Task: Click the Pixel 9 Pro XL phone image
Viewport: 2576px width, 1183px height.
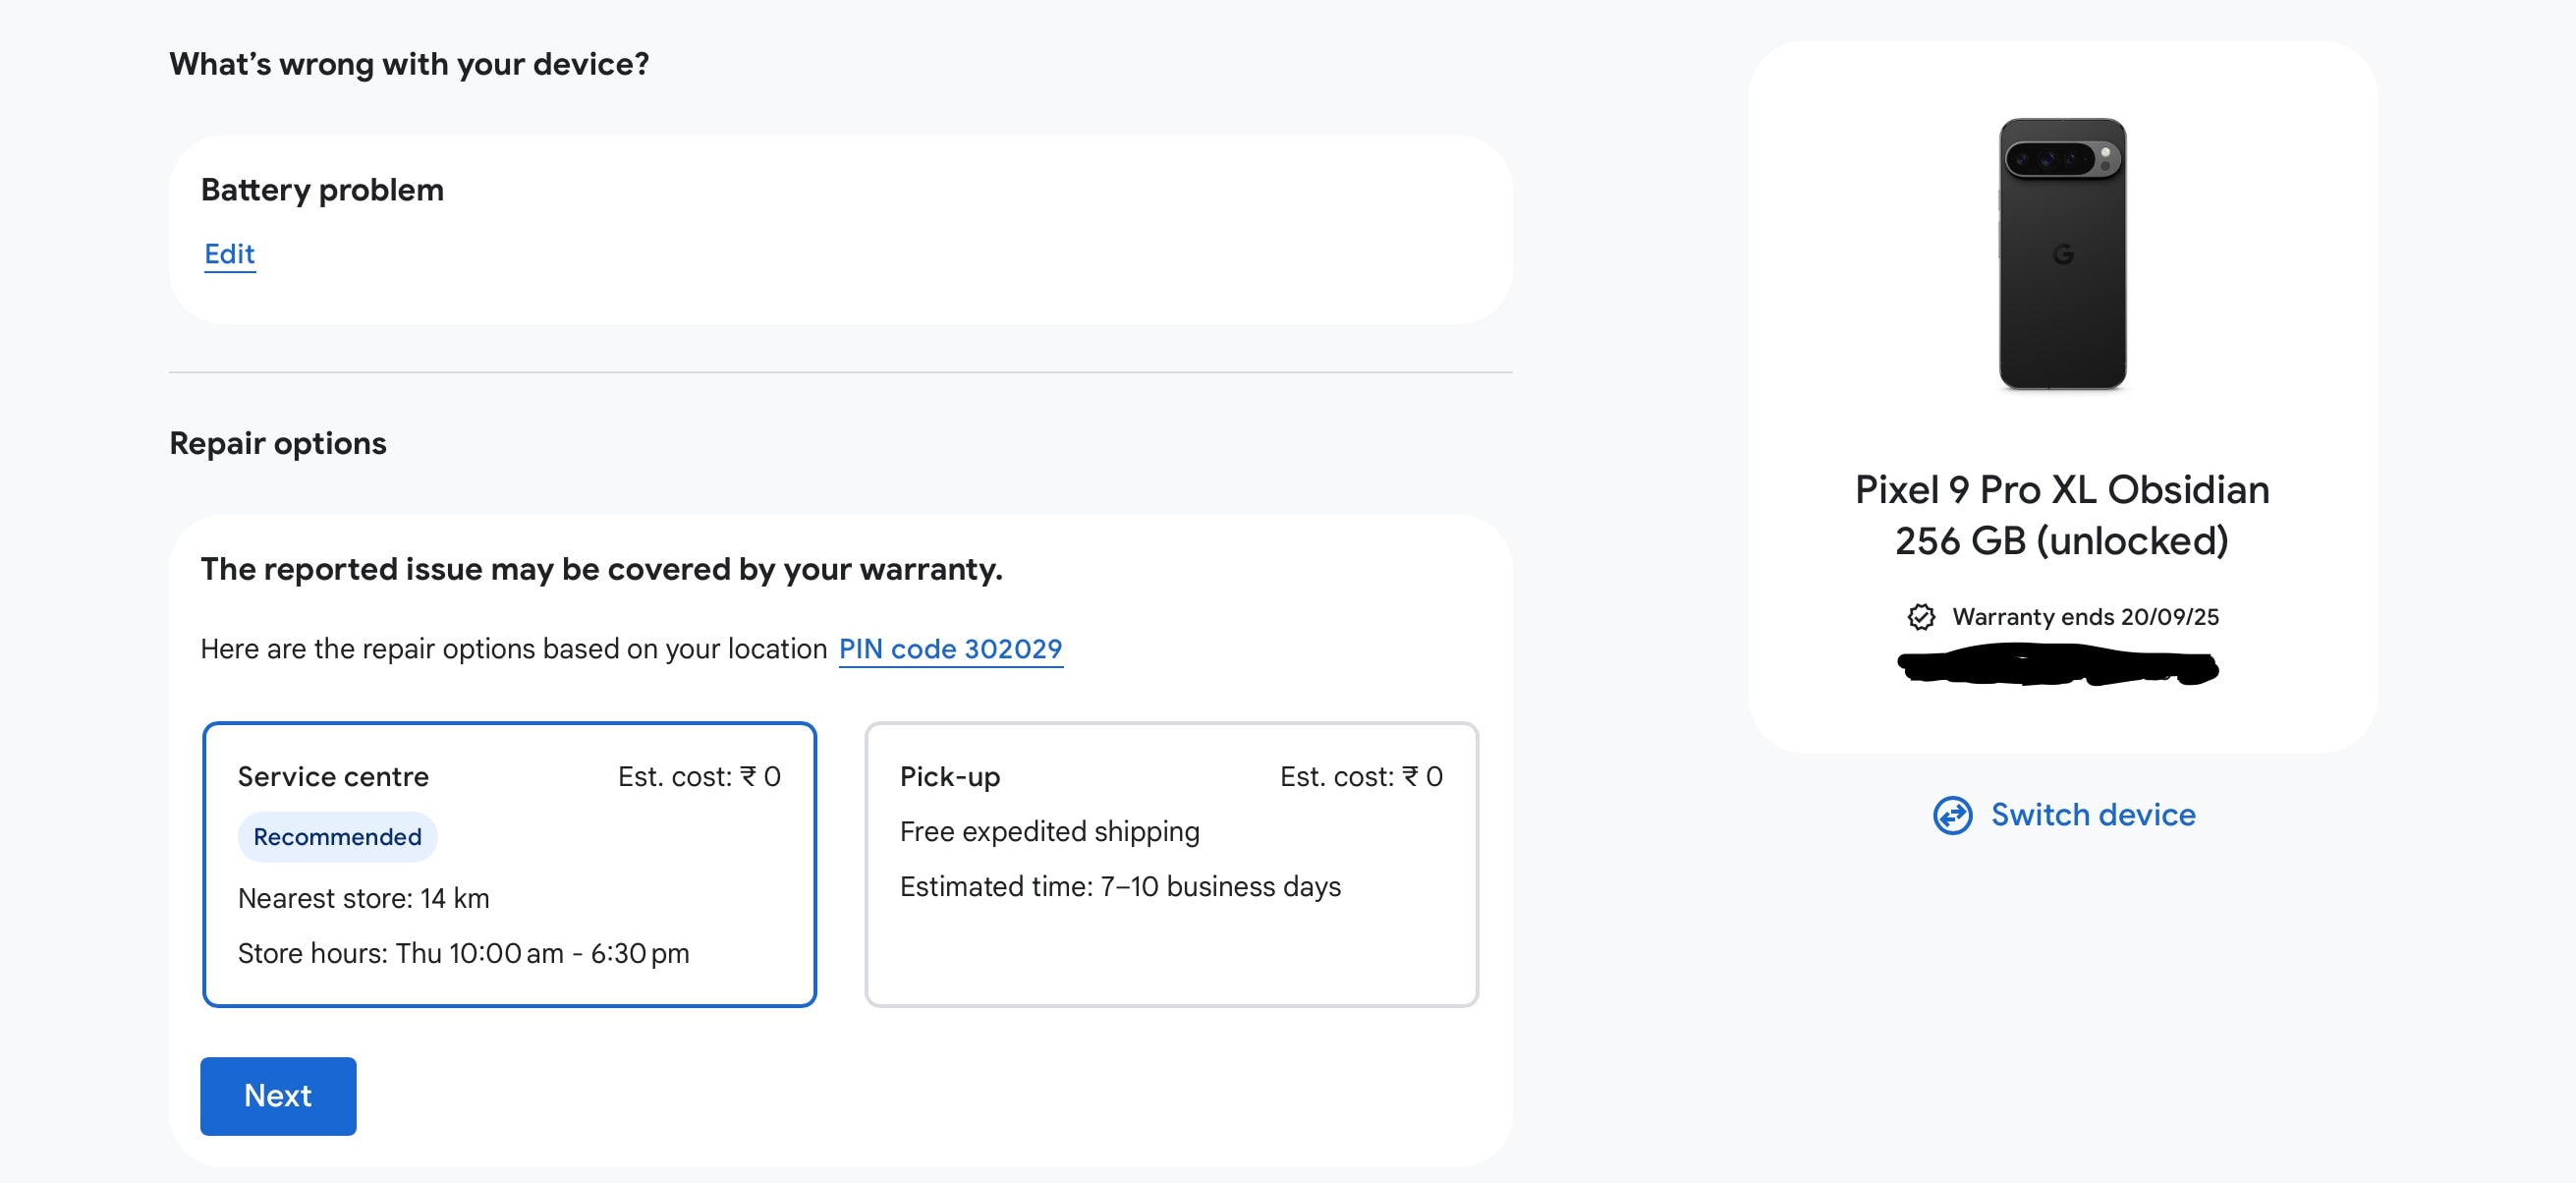Action: point(2062,254)
